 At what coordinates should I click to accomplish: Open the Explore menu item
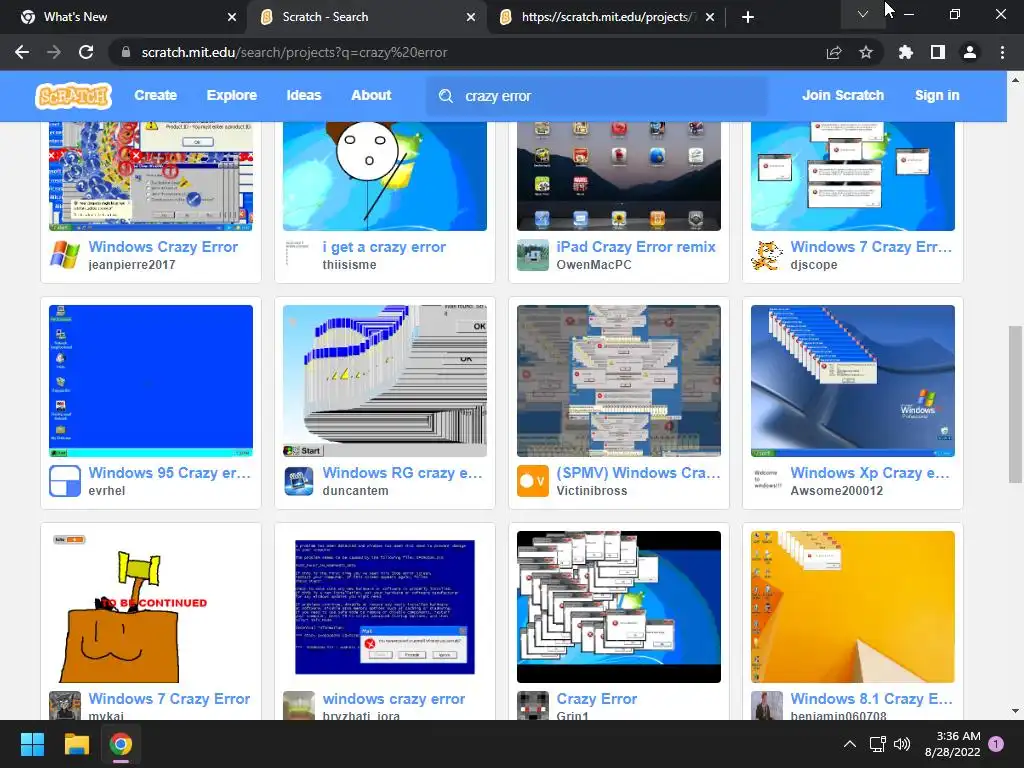coord(232,95)
